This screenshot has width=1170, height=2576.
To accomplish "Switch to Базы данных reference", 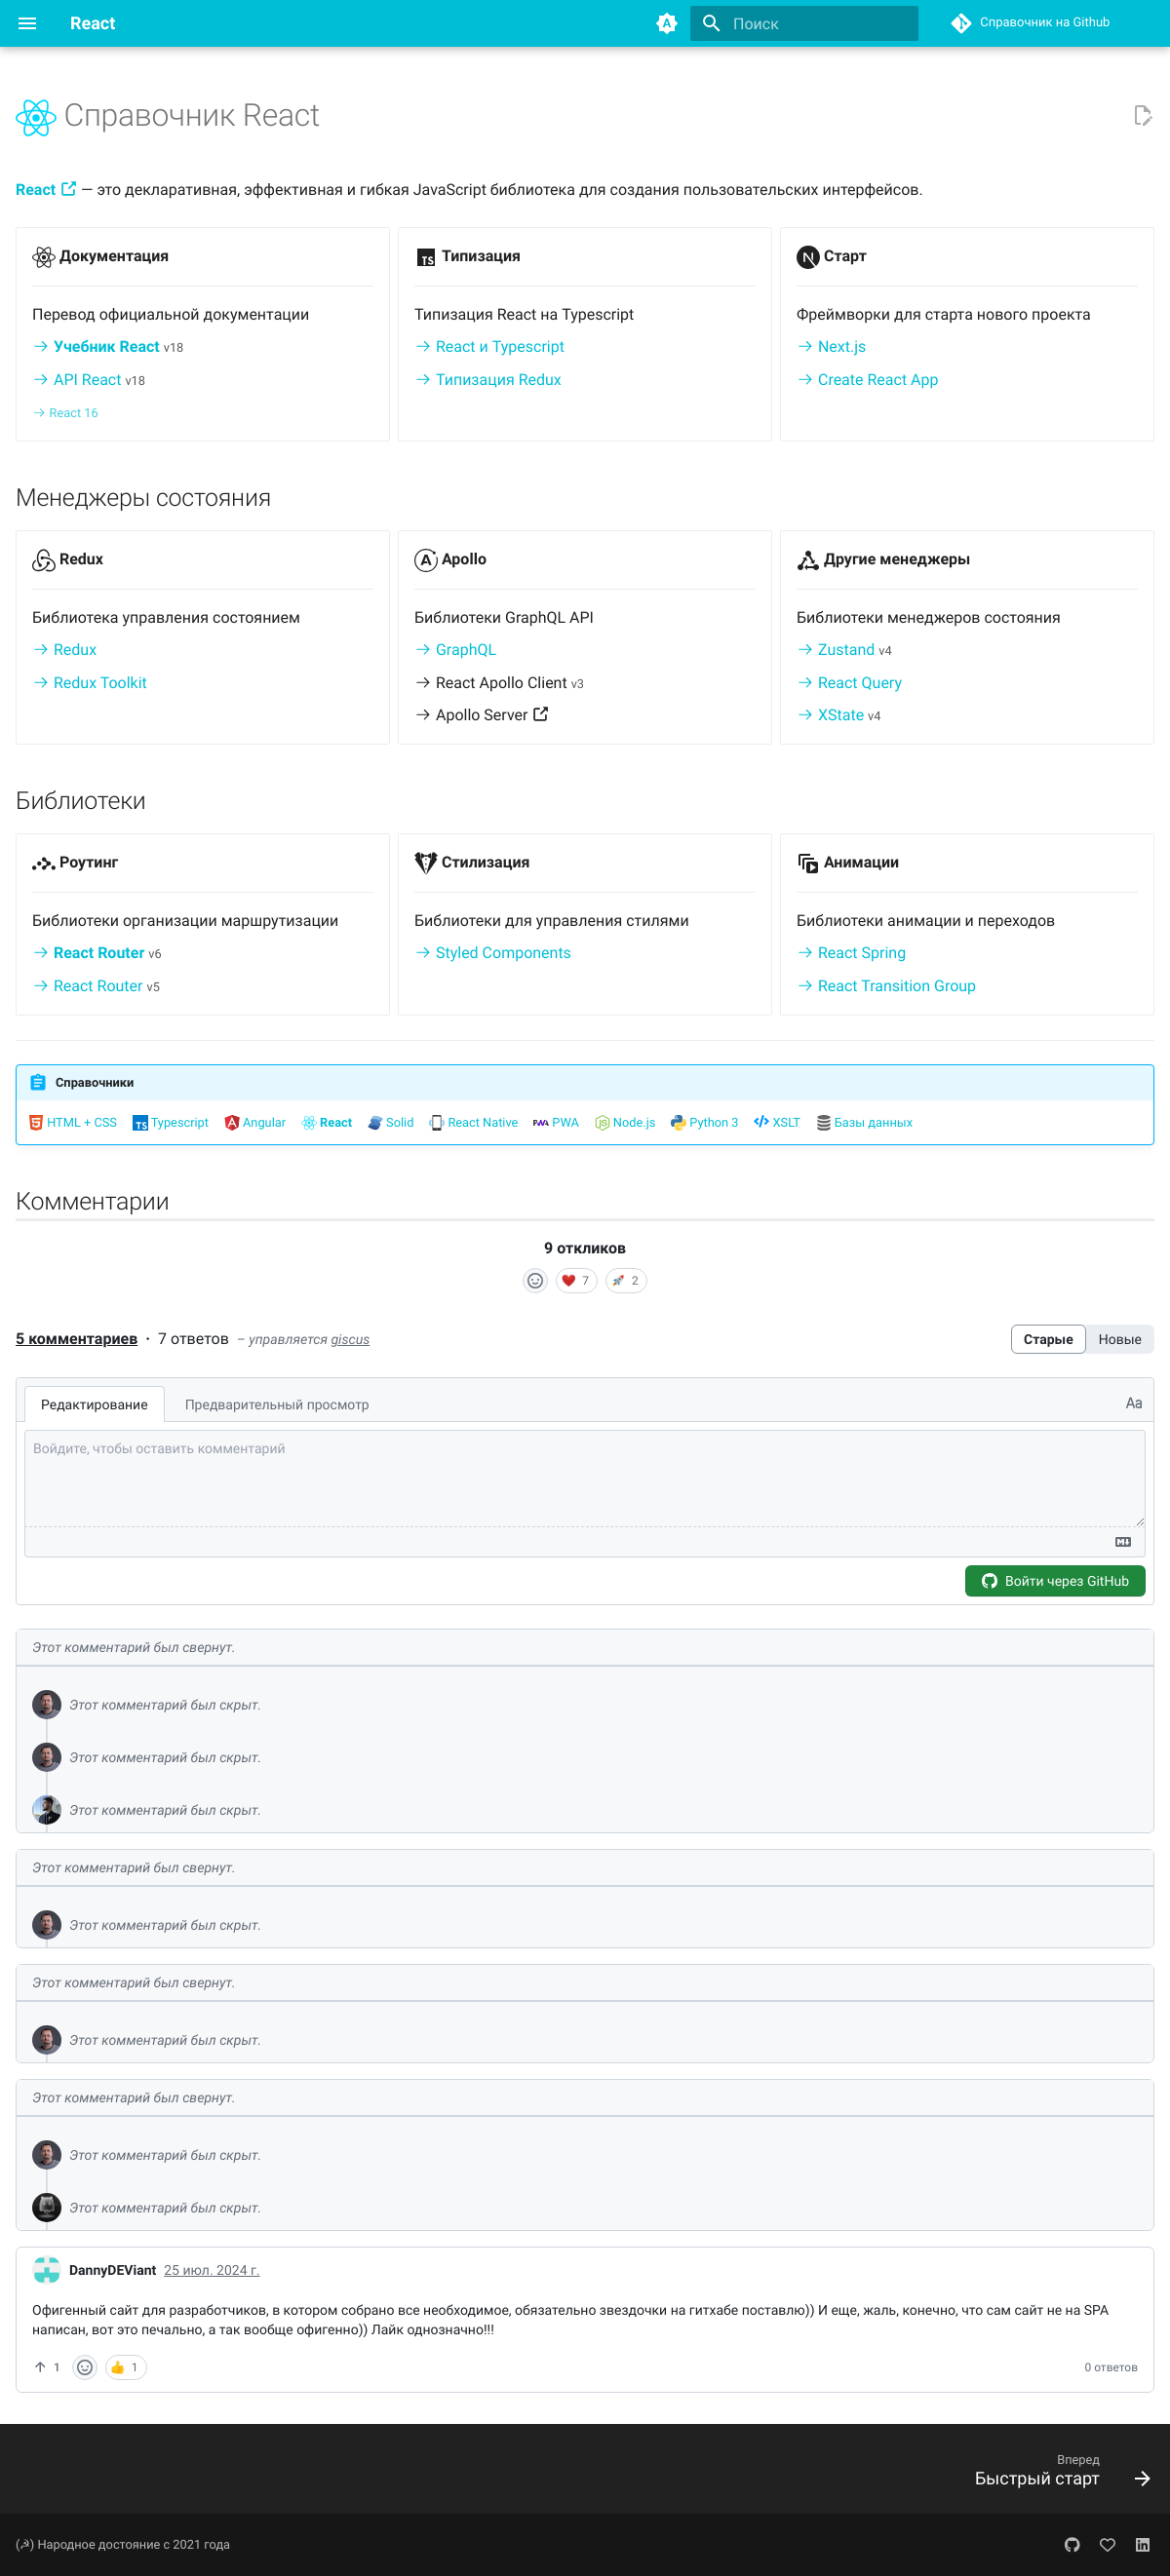I will (865, 1123).
